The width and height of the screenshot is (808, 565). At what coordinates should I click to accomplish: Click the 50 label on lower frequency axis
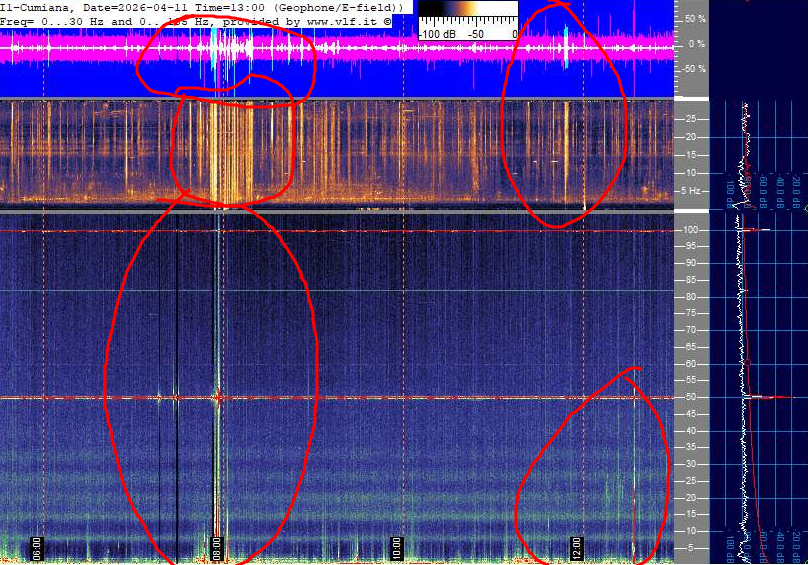click(690, 397)
